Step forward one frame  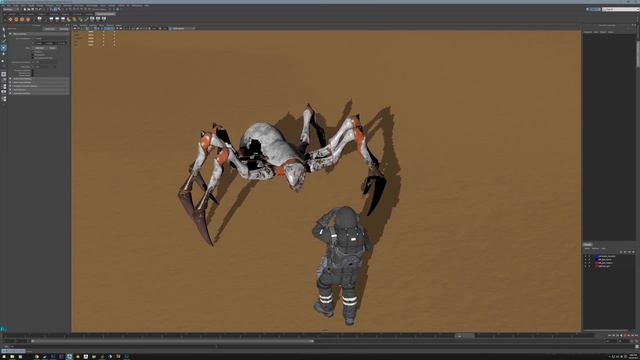pos(632,335)
